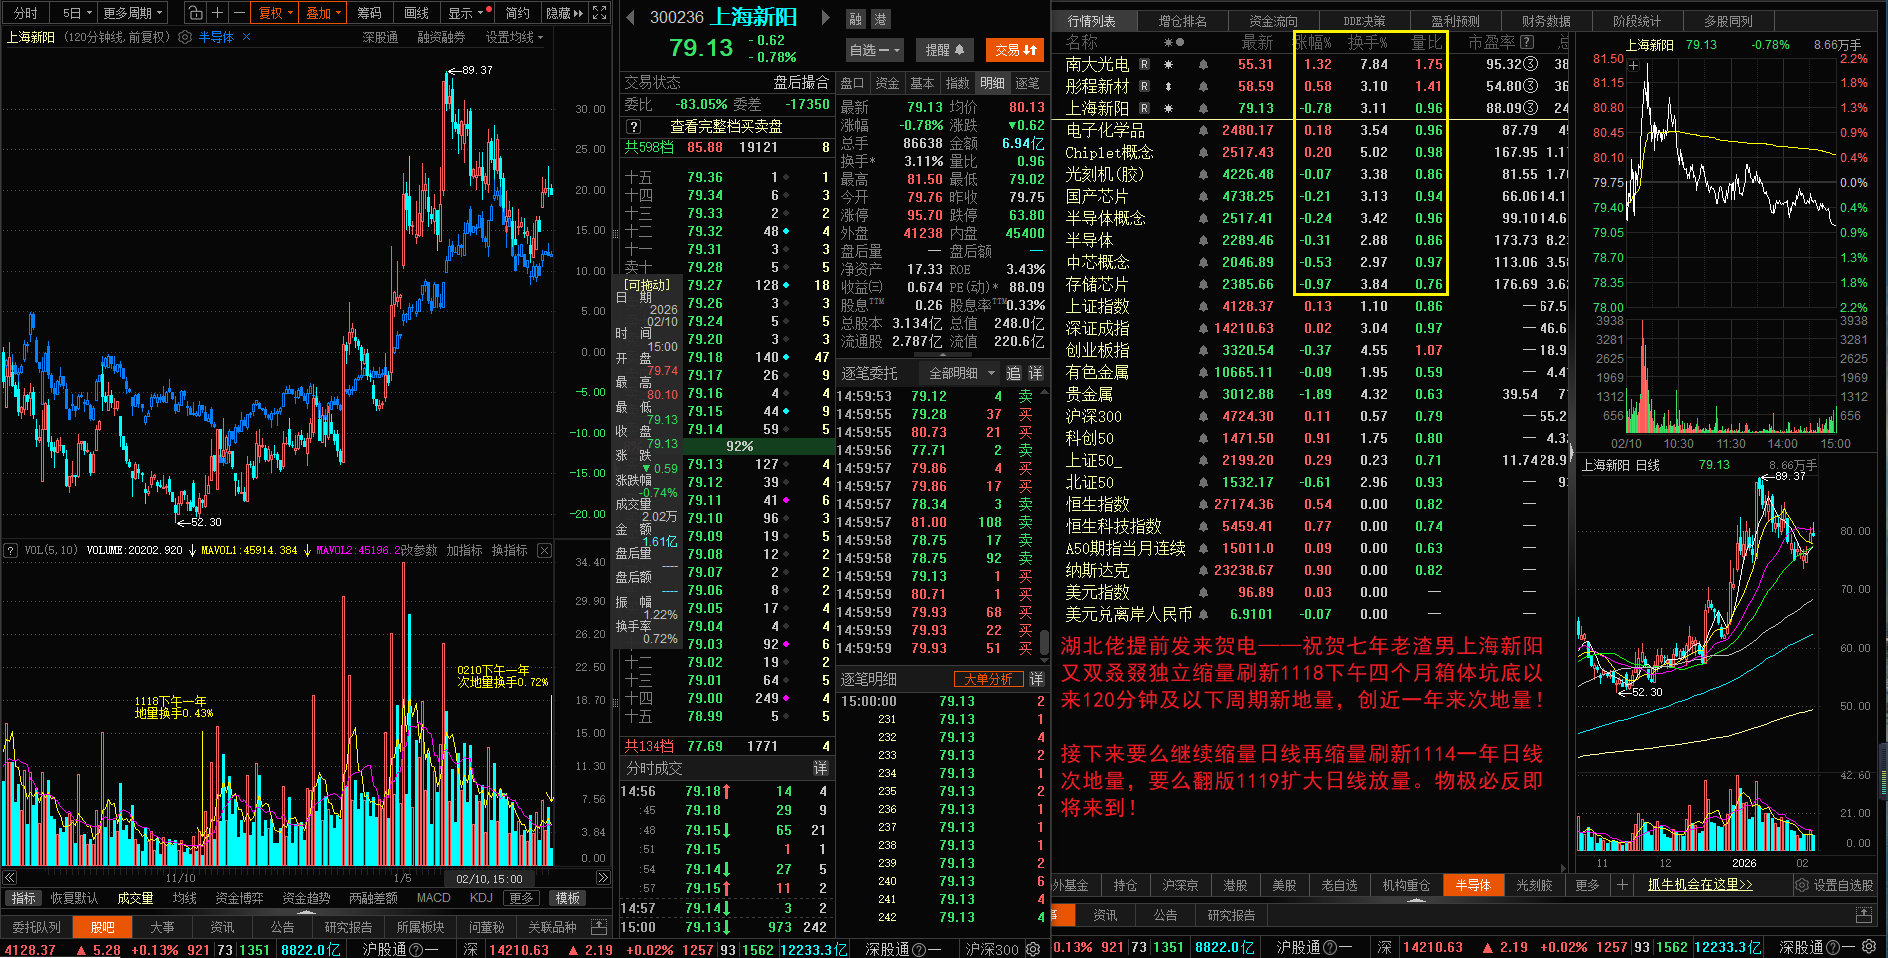
Task: Select the 研究报告 tab in bottom-left panel
Action: pos(348,927)
